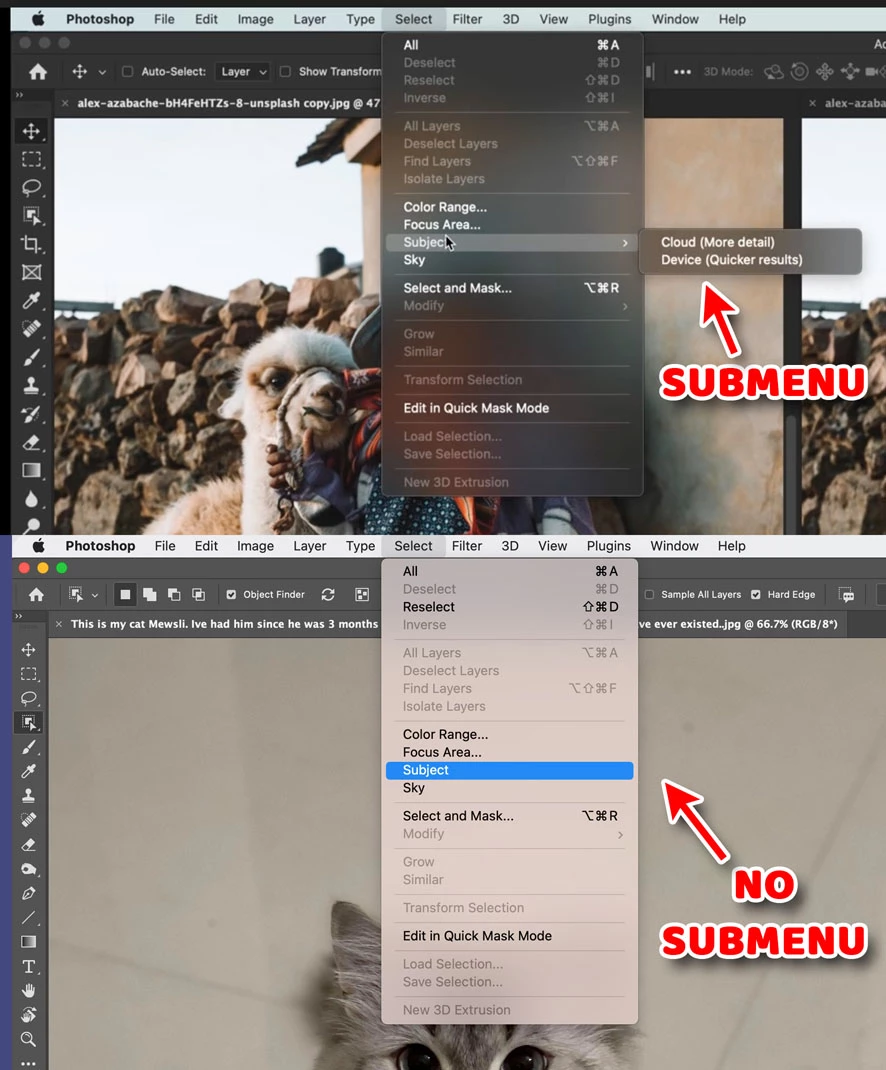
Task: Close the cat Mewsli document tab
Action: (x=59, y=624)
